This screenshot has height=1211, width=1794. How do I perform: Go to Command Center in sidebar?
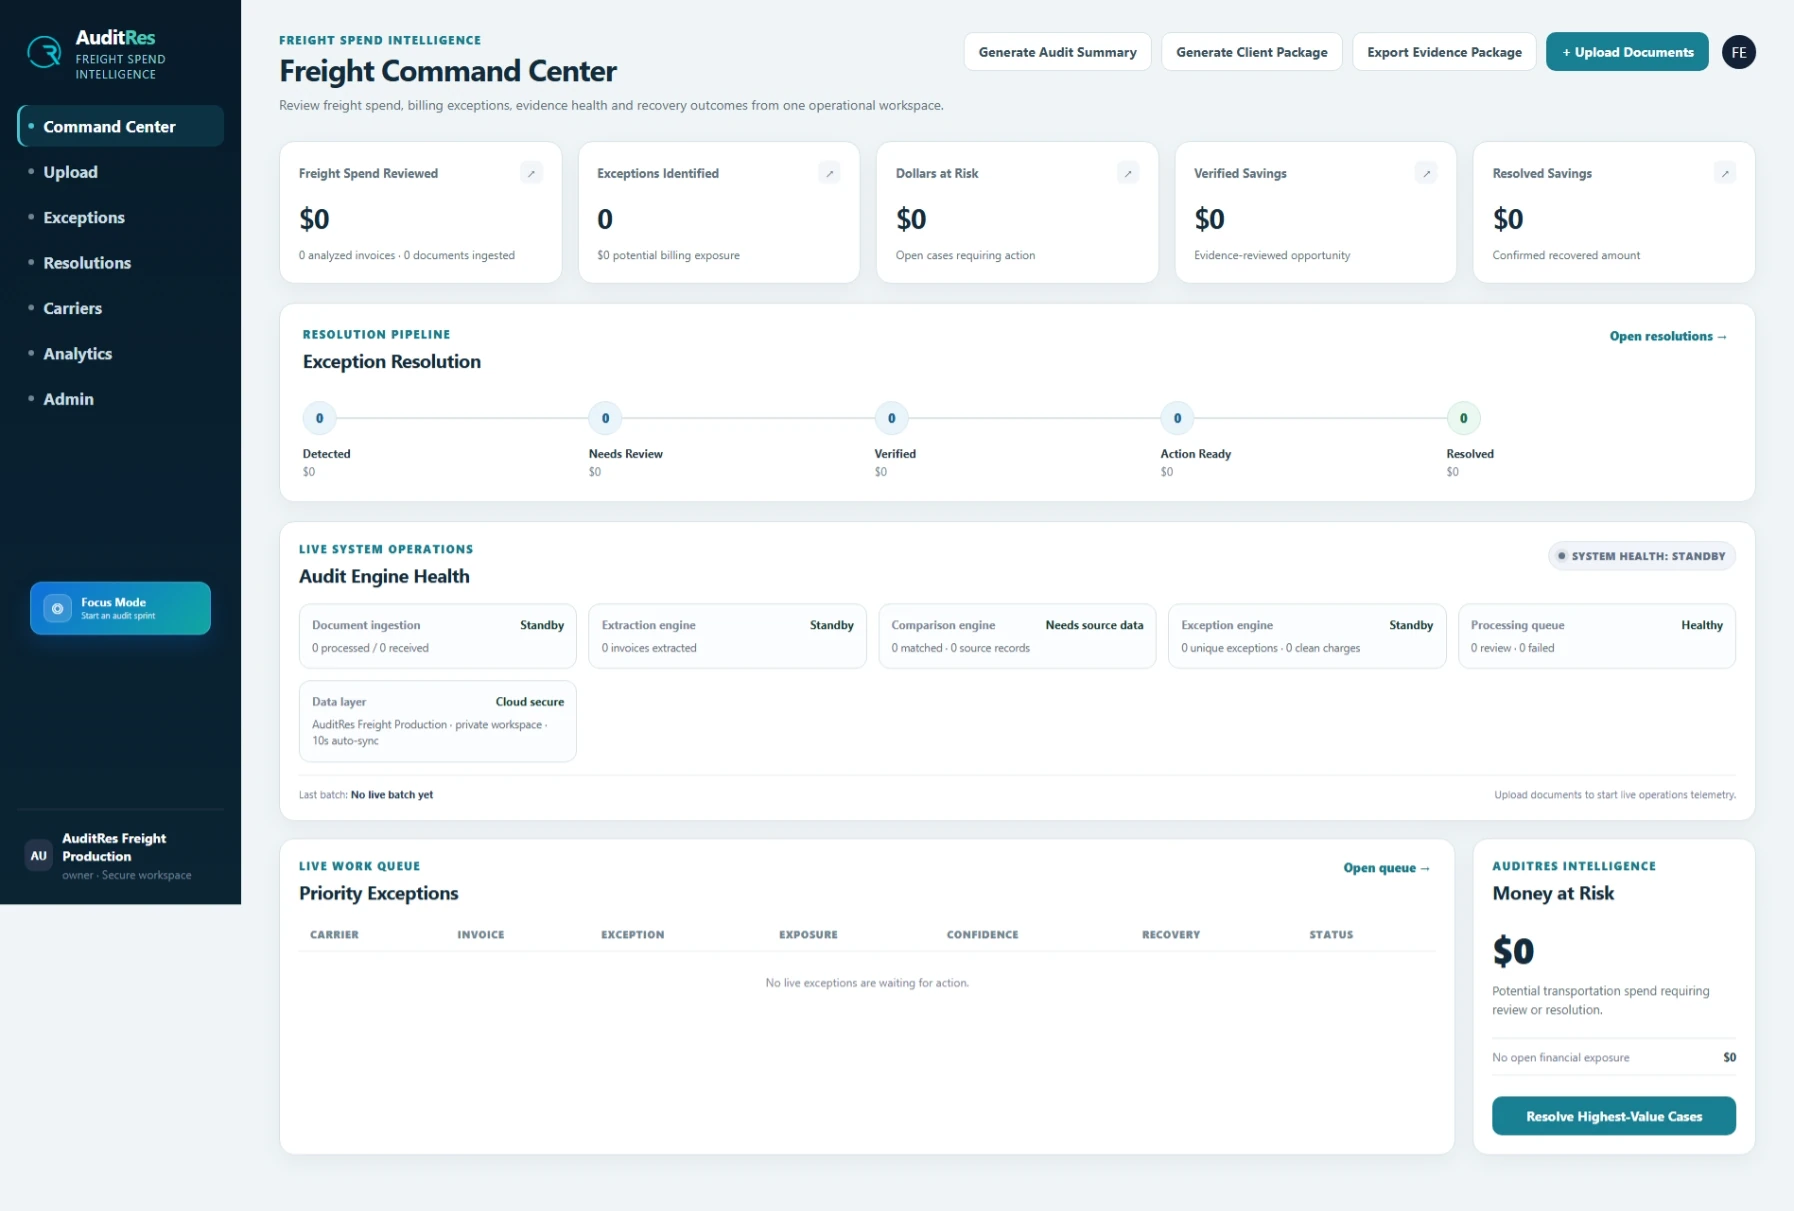pos(121,126)
